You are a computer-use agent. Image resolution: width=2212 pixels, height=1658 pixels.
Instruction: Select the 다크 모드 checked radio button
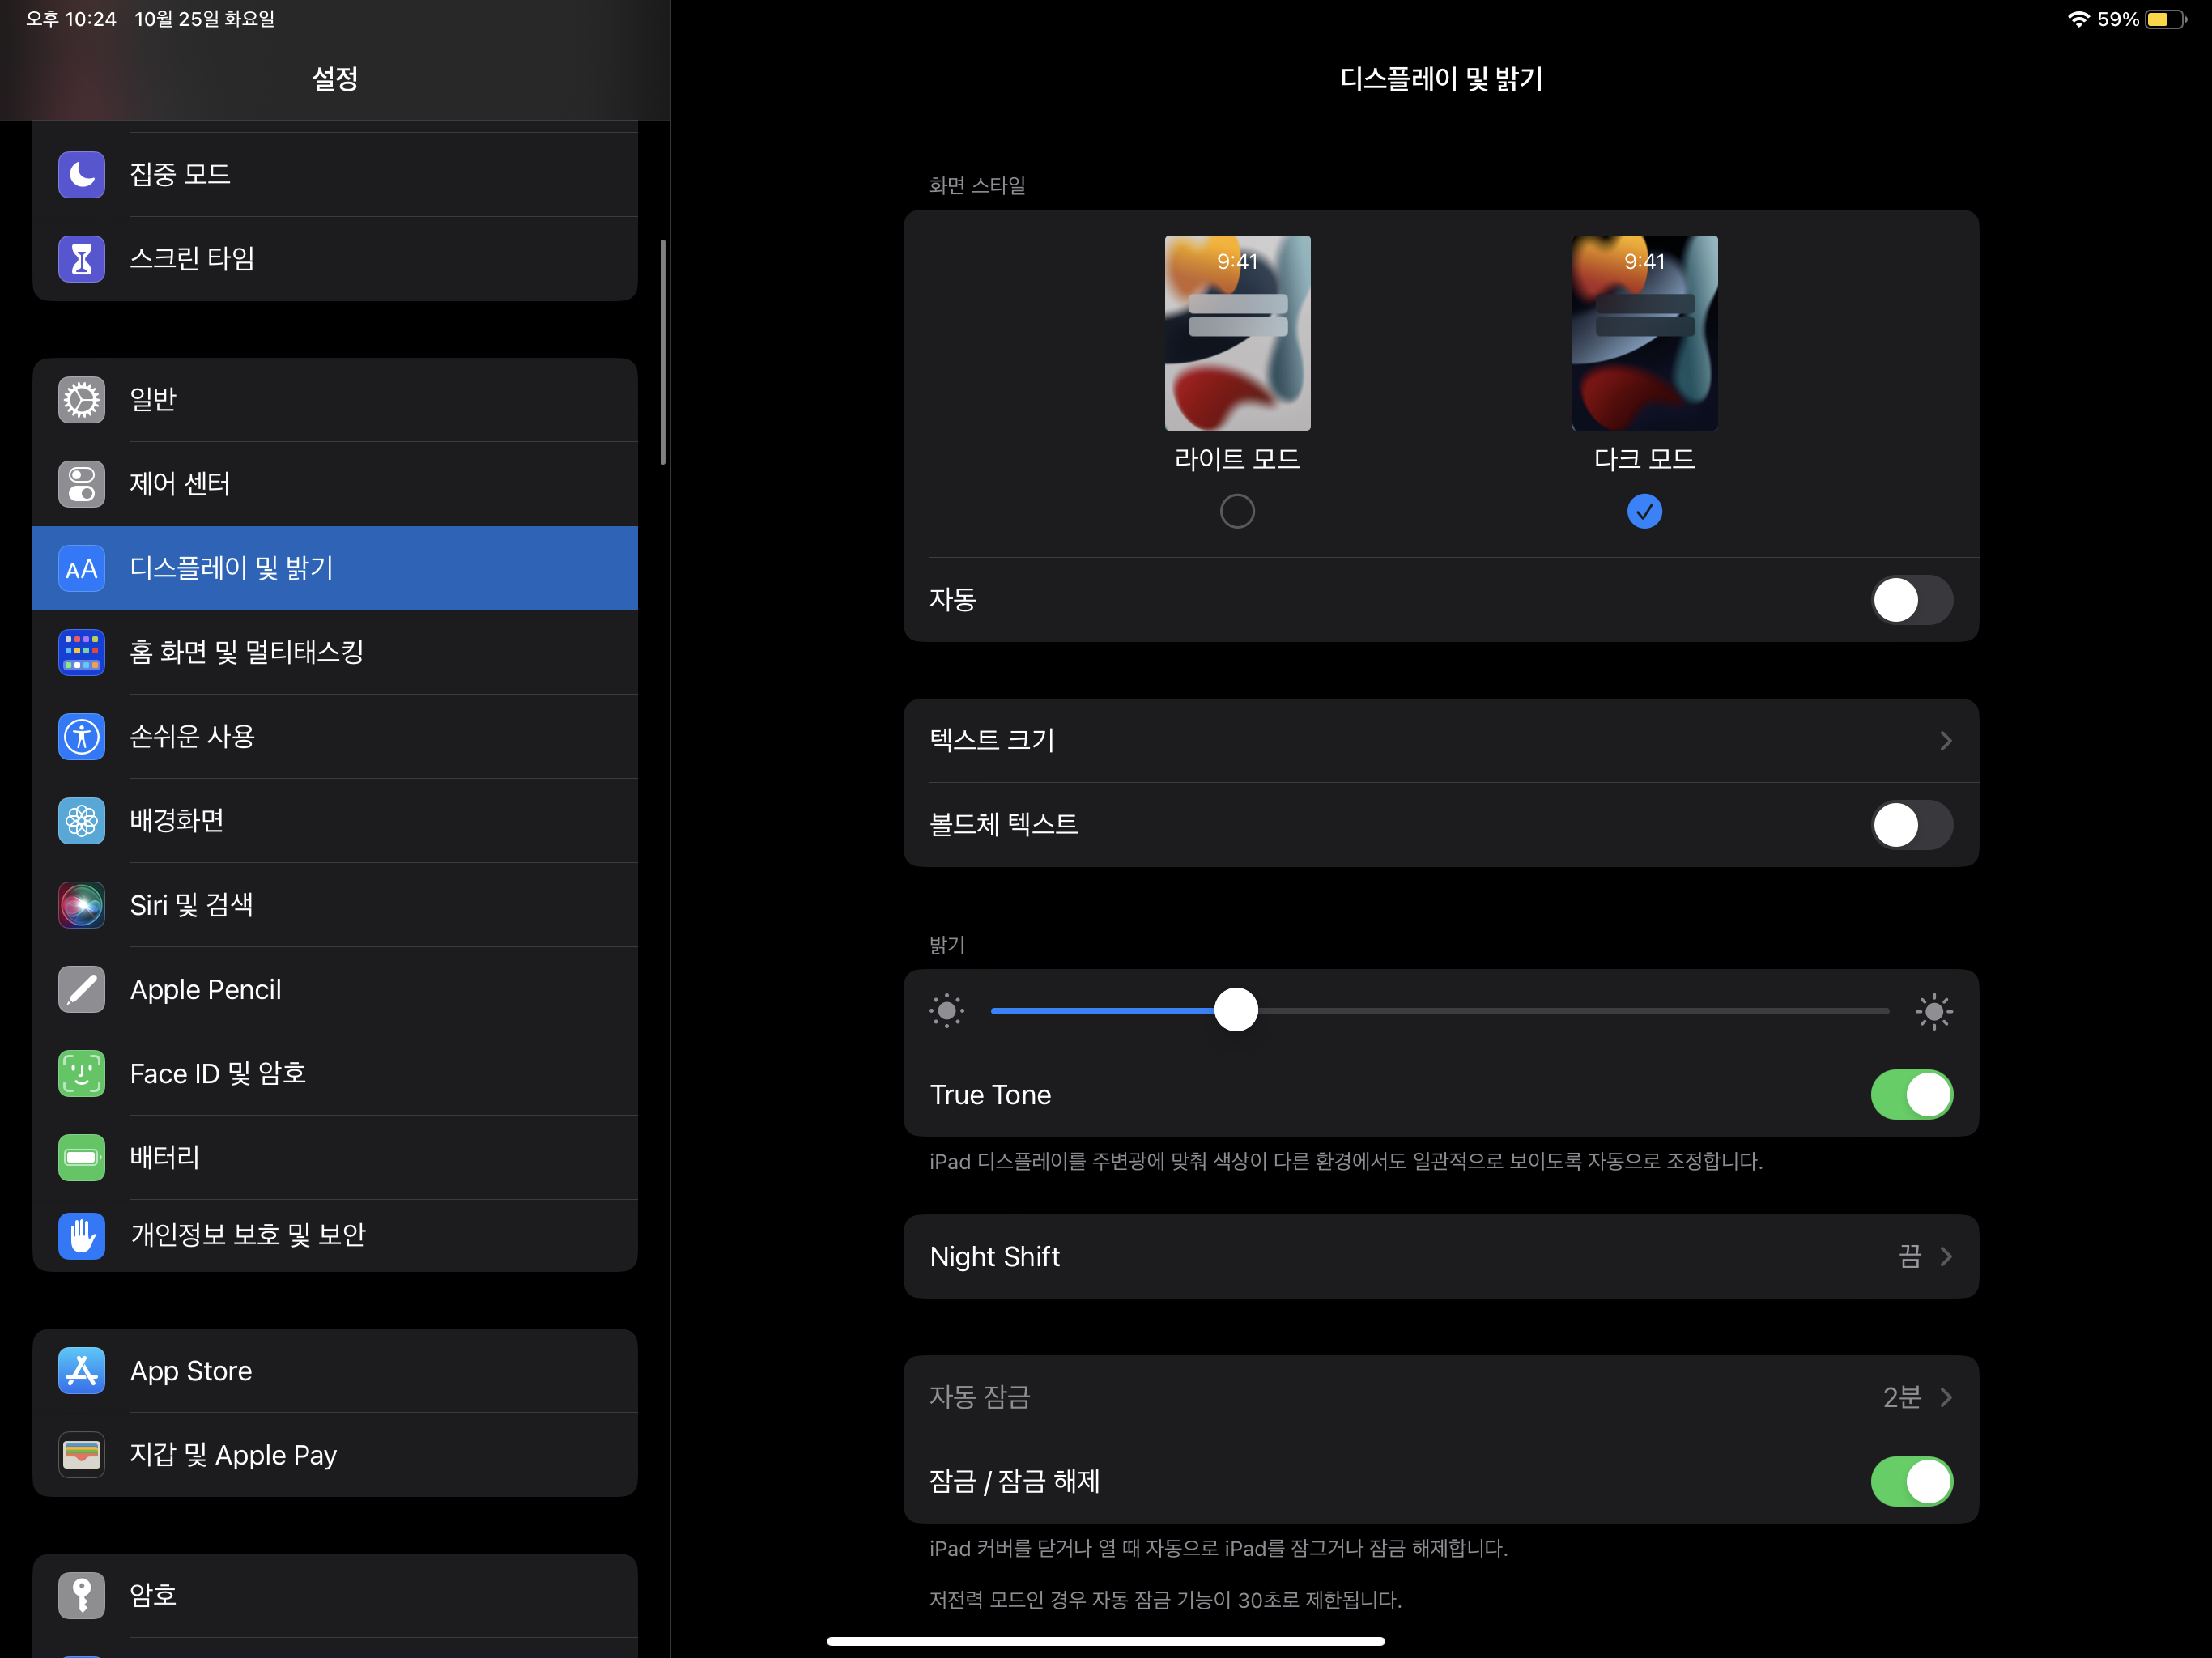1644,511
